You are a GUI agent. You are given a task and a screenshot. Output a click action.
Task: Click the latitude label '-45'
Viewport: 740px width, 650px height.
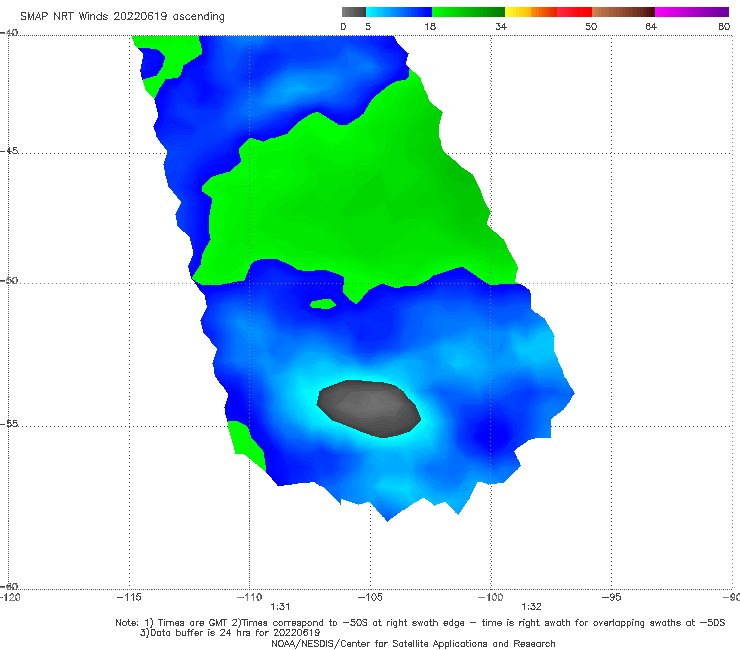point(9,151)
